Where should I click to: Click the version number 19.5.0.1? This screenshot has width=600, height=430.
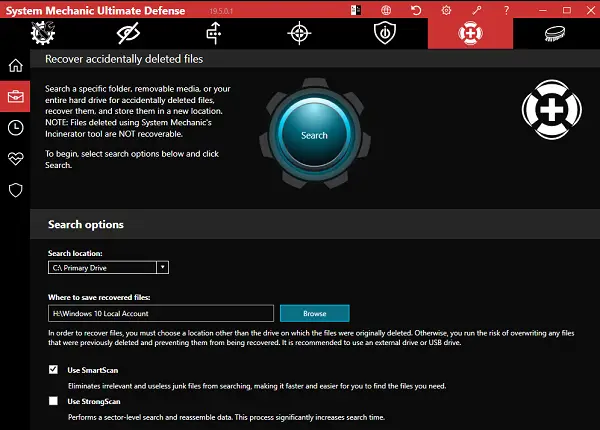221,11
